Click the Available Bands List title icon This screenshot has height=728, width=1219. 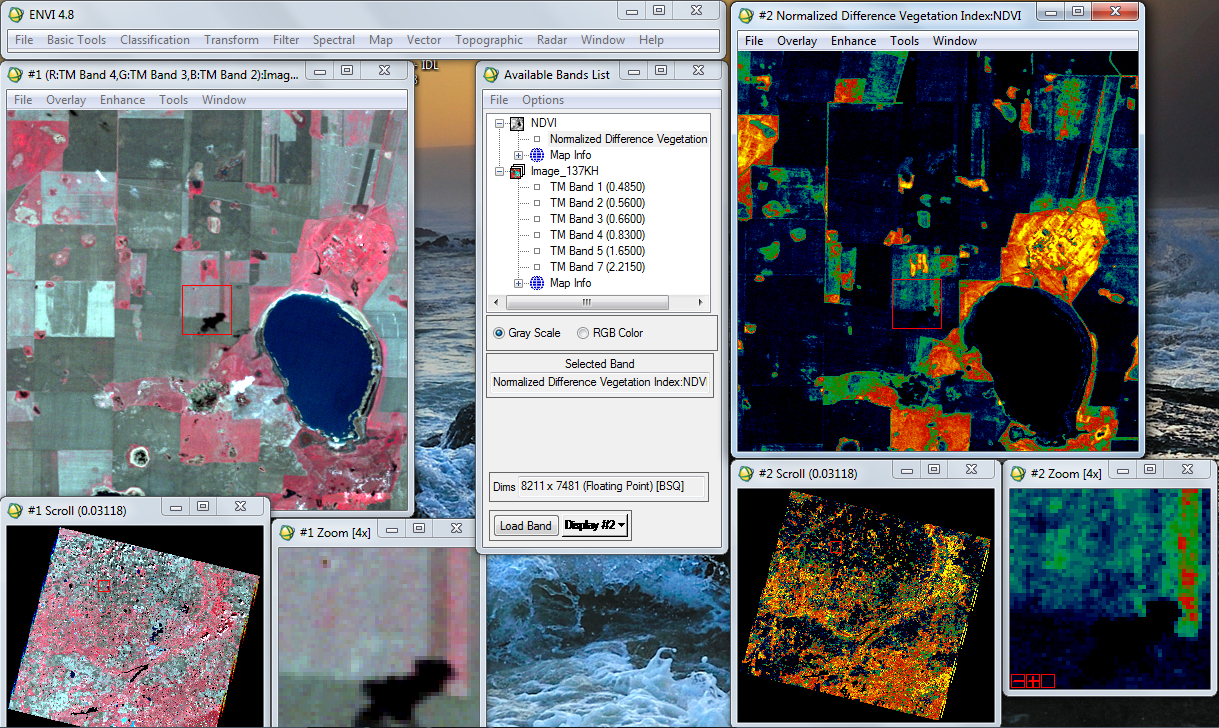click(x=490, y=74)
